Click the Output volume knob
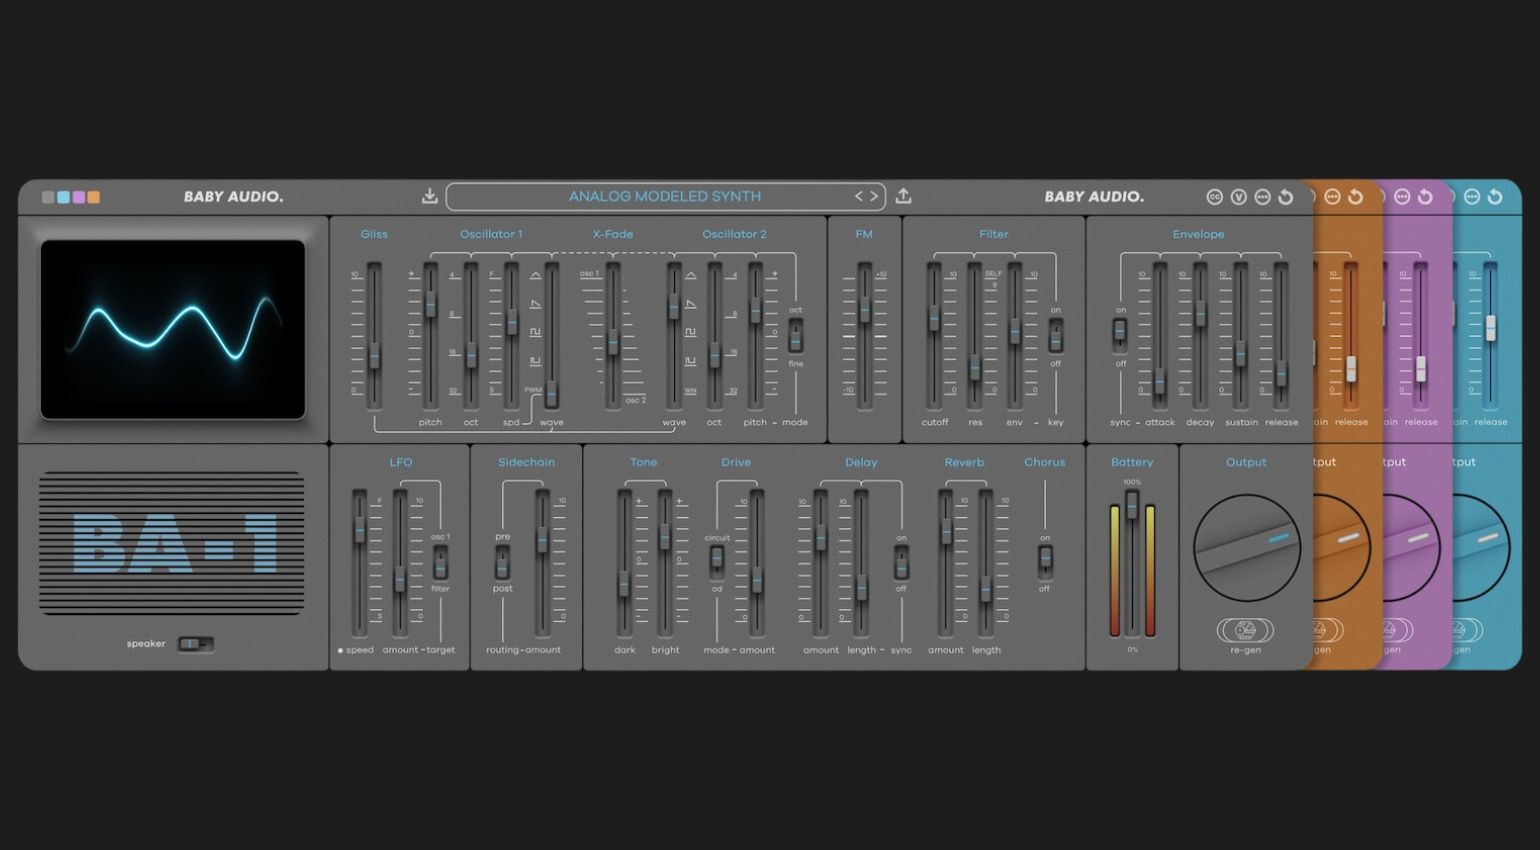1540x850 pixels. click(1246, 548)
